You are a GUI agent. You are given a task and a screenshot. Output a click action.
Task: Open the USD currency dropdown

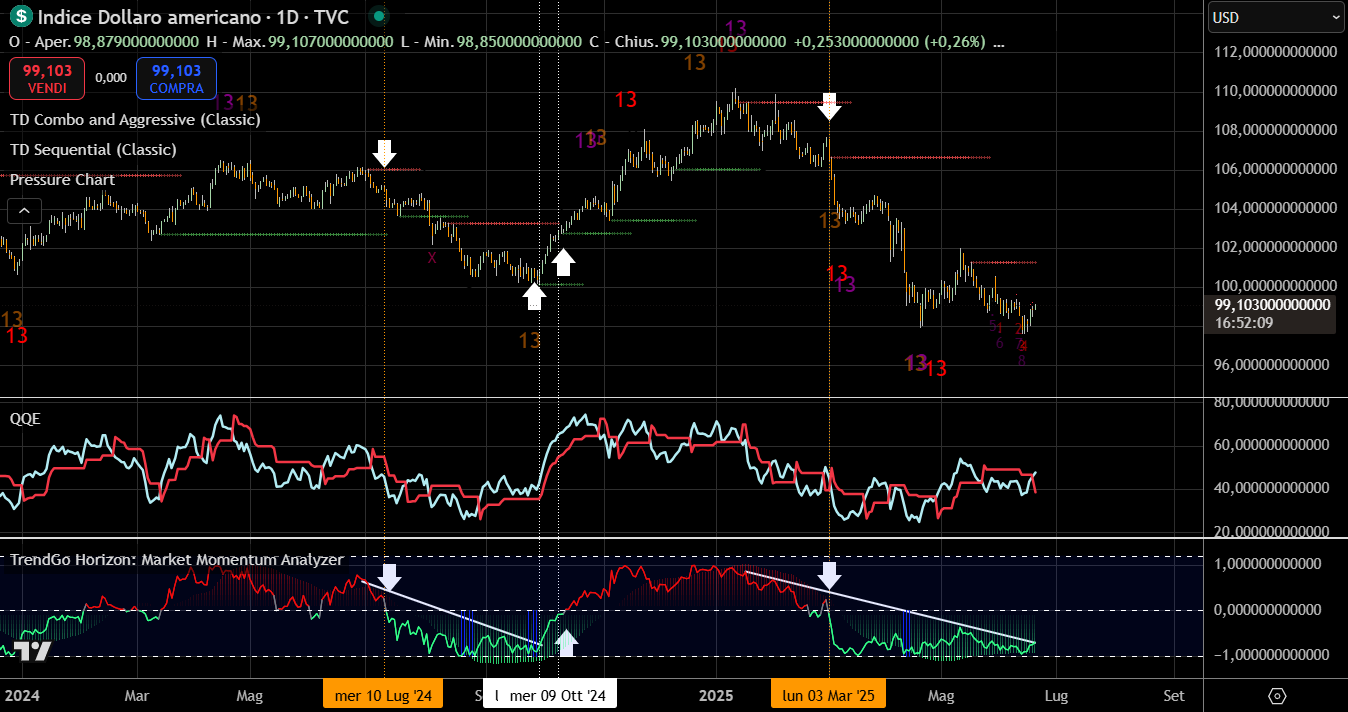tap(1276, 17)
